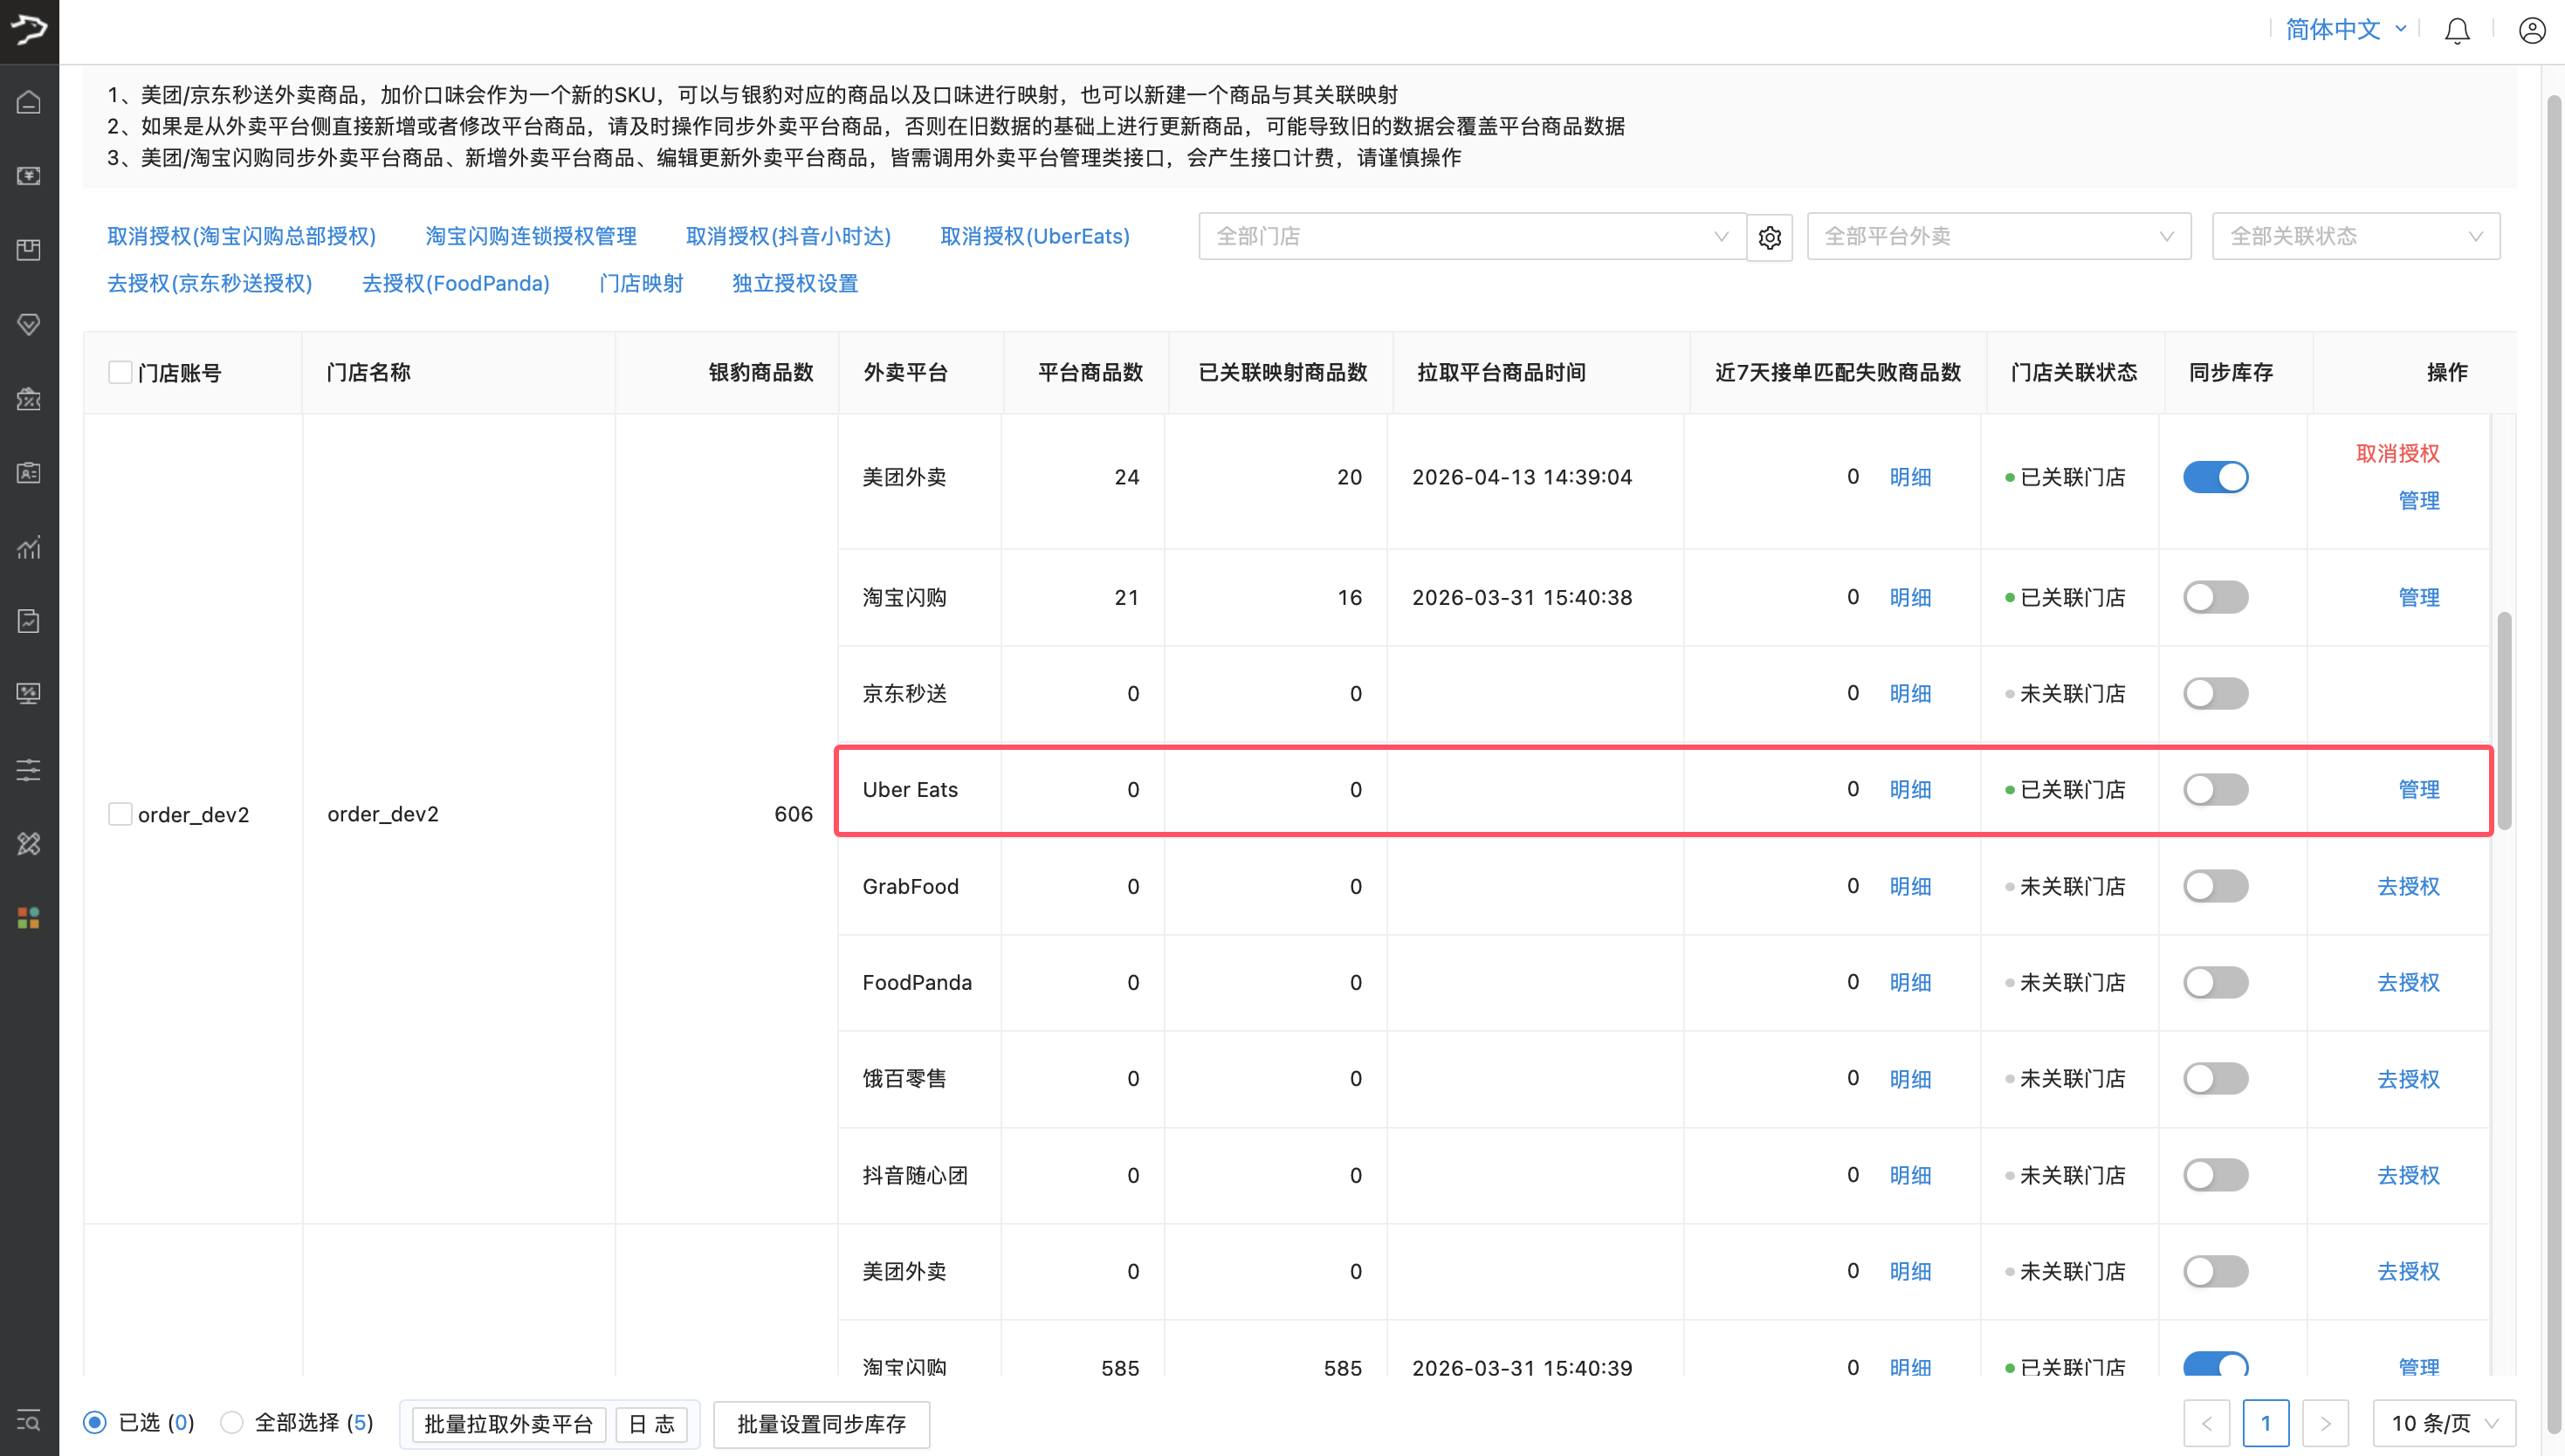
Task: Toggle 同步库存 switch for 抖音随心团 row
Action: point(2215,1175)
